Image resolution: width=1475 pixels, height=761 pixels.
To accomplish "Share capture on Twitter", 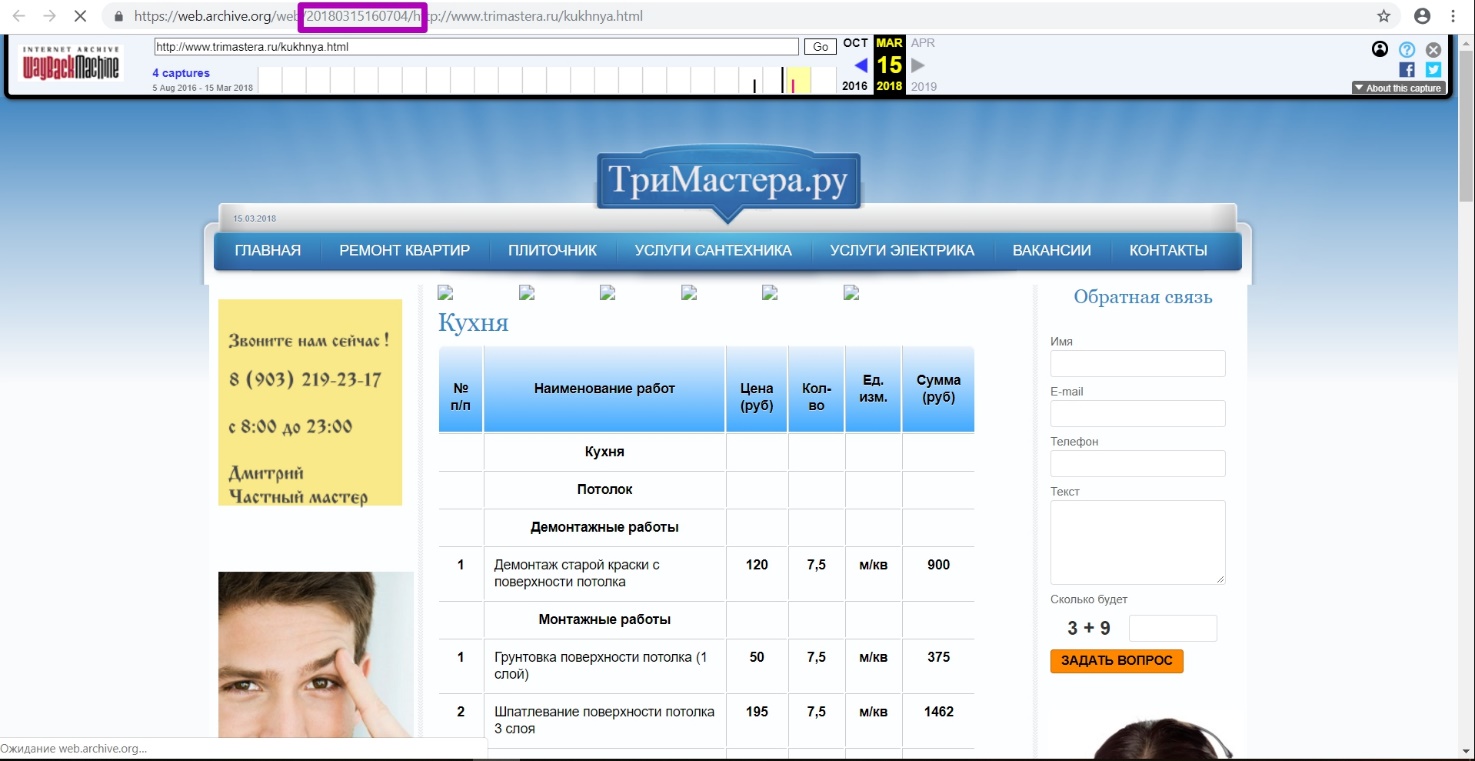I will pyautogui.click(x=1433, y=70).
